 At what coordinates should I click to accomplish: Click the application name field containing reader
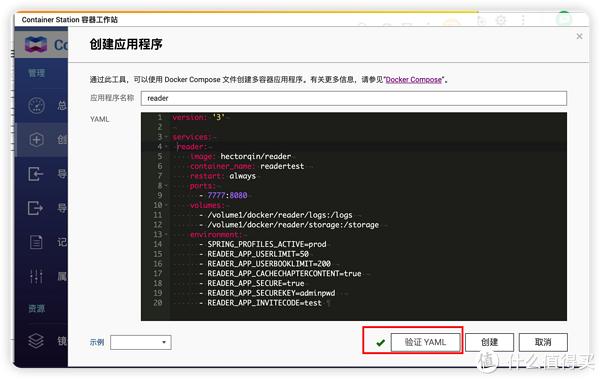(354, 98)
